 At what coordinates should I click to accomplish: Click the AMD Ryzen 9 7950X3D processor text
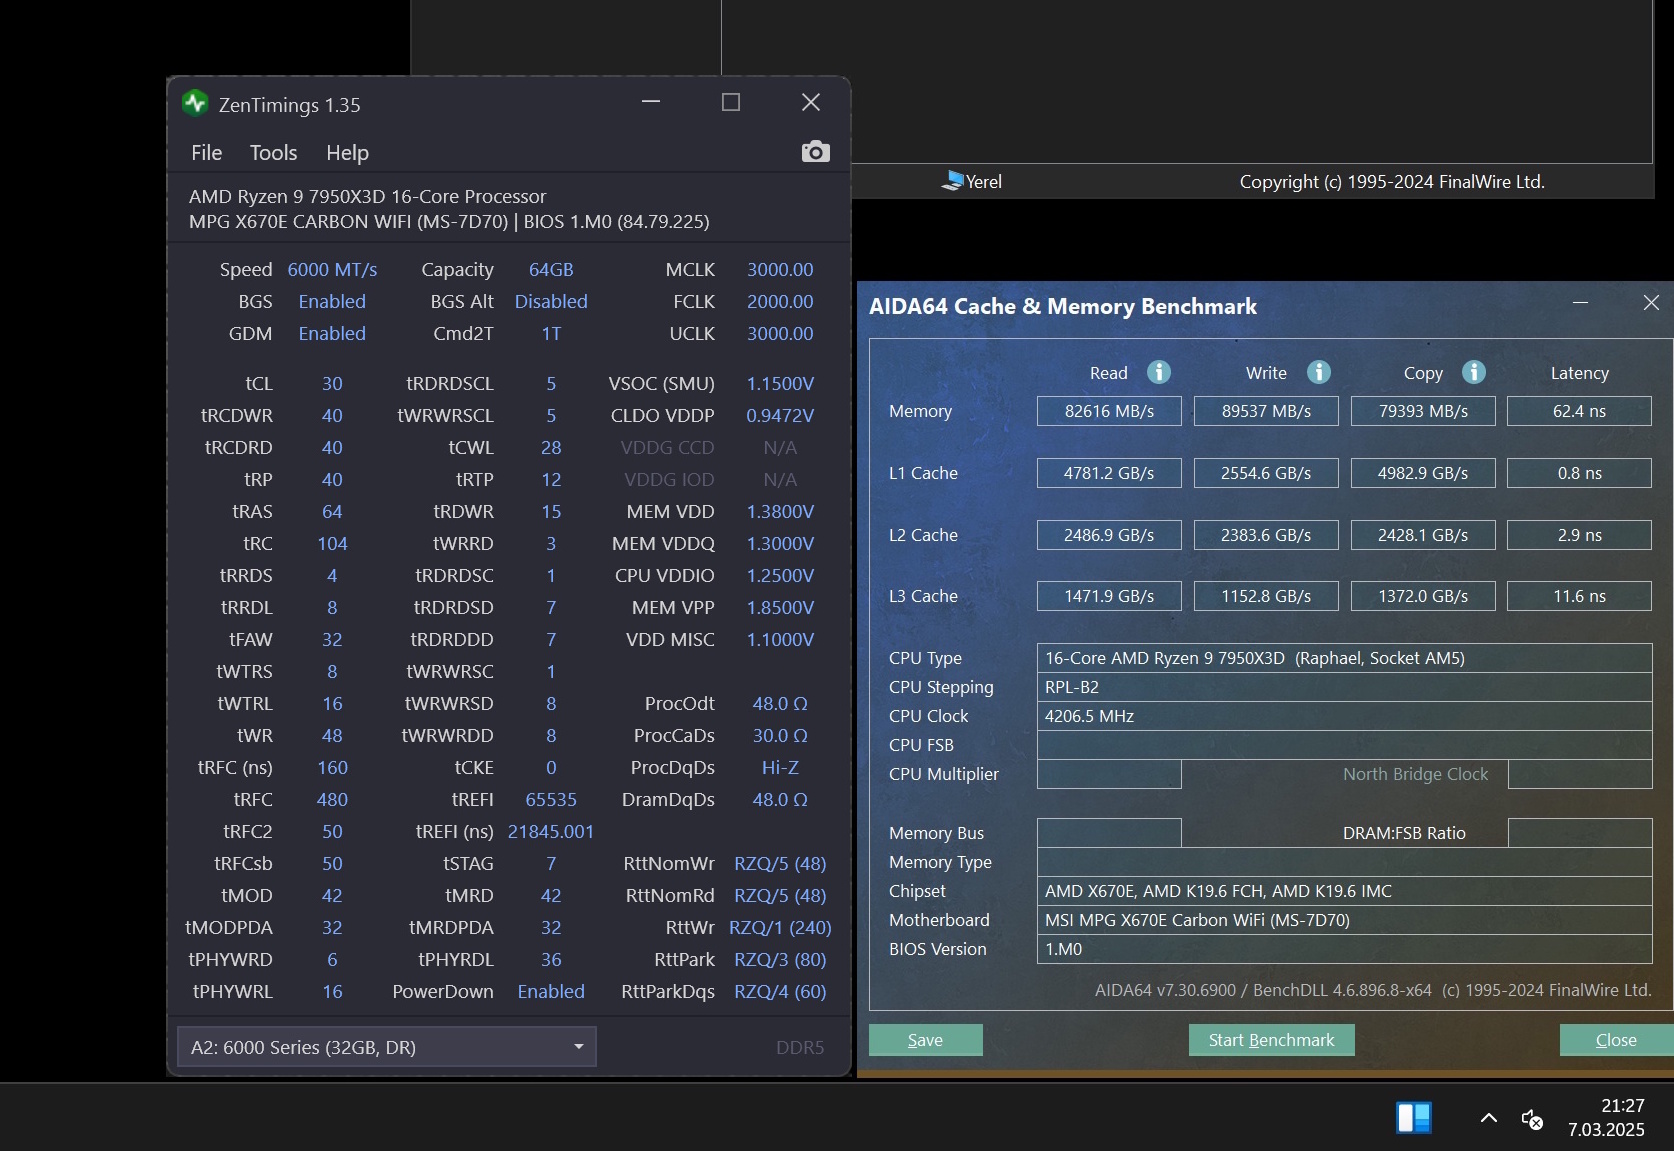coord(368,197)
